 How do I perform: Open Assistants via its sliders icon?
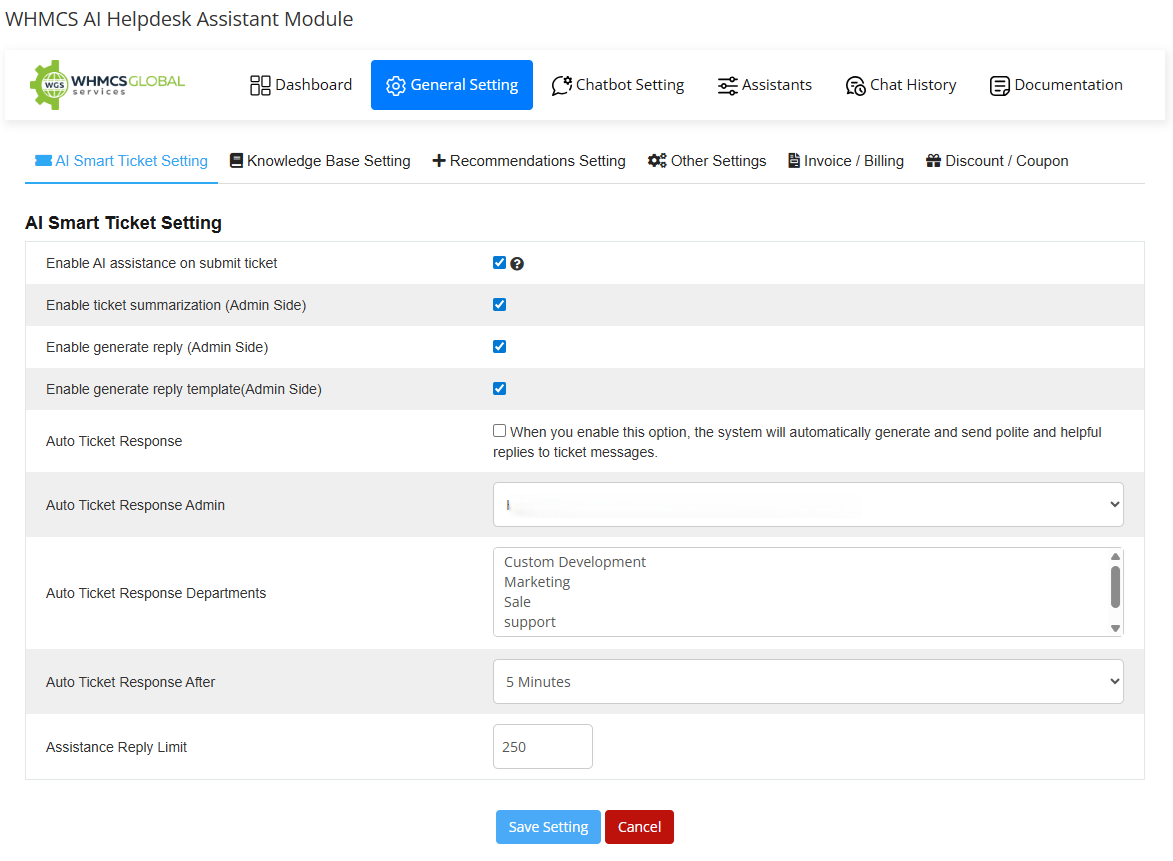coord(728,86)
